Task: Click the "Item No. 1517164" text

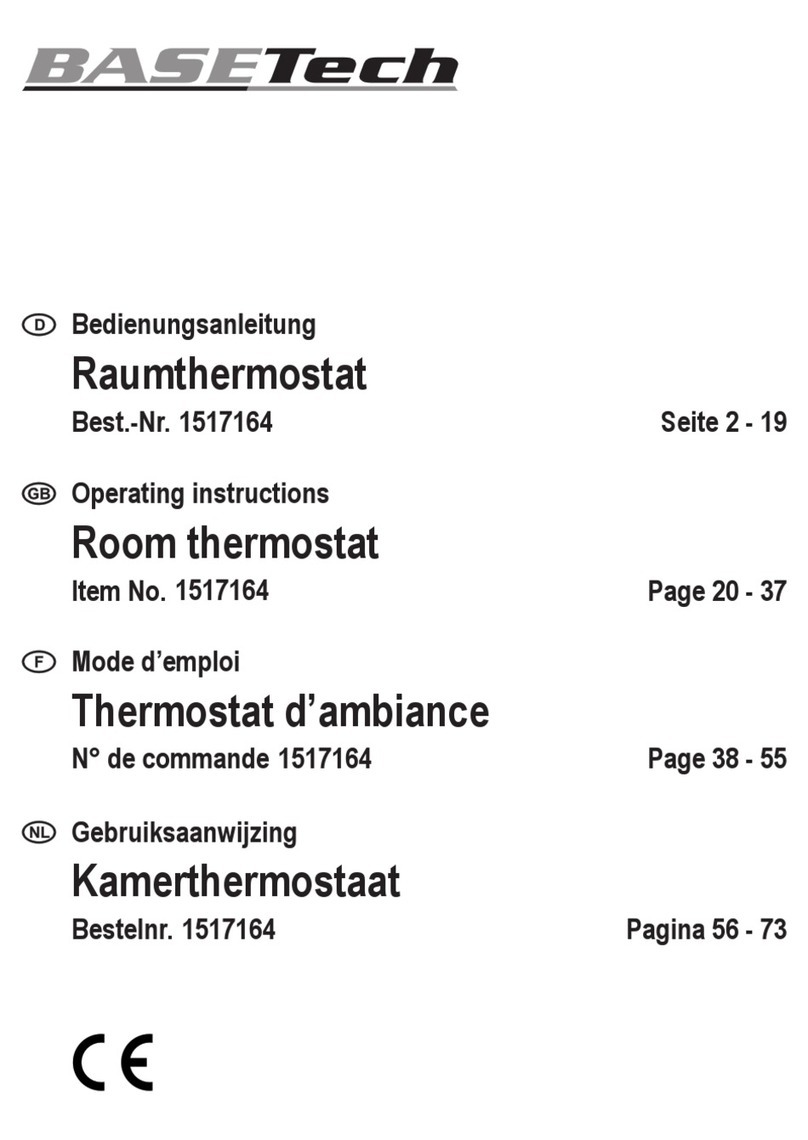Action: [170, 591]
